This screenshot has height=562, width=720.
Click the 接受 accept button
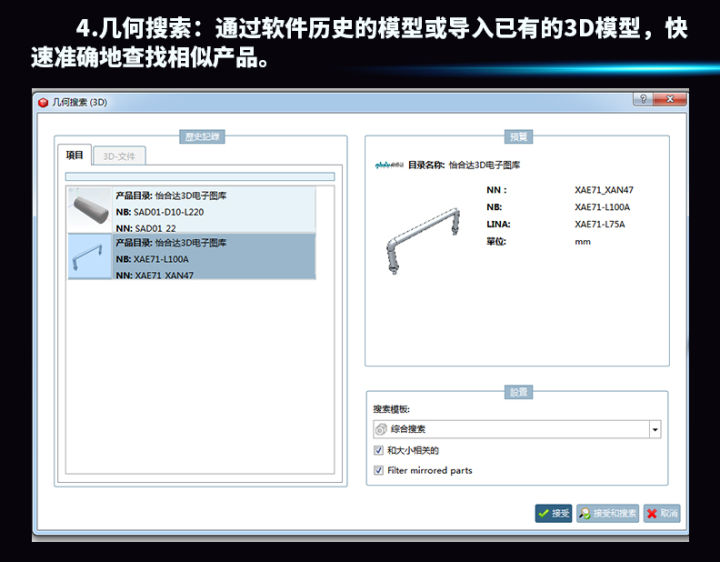tap(553, 513)
